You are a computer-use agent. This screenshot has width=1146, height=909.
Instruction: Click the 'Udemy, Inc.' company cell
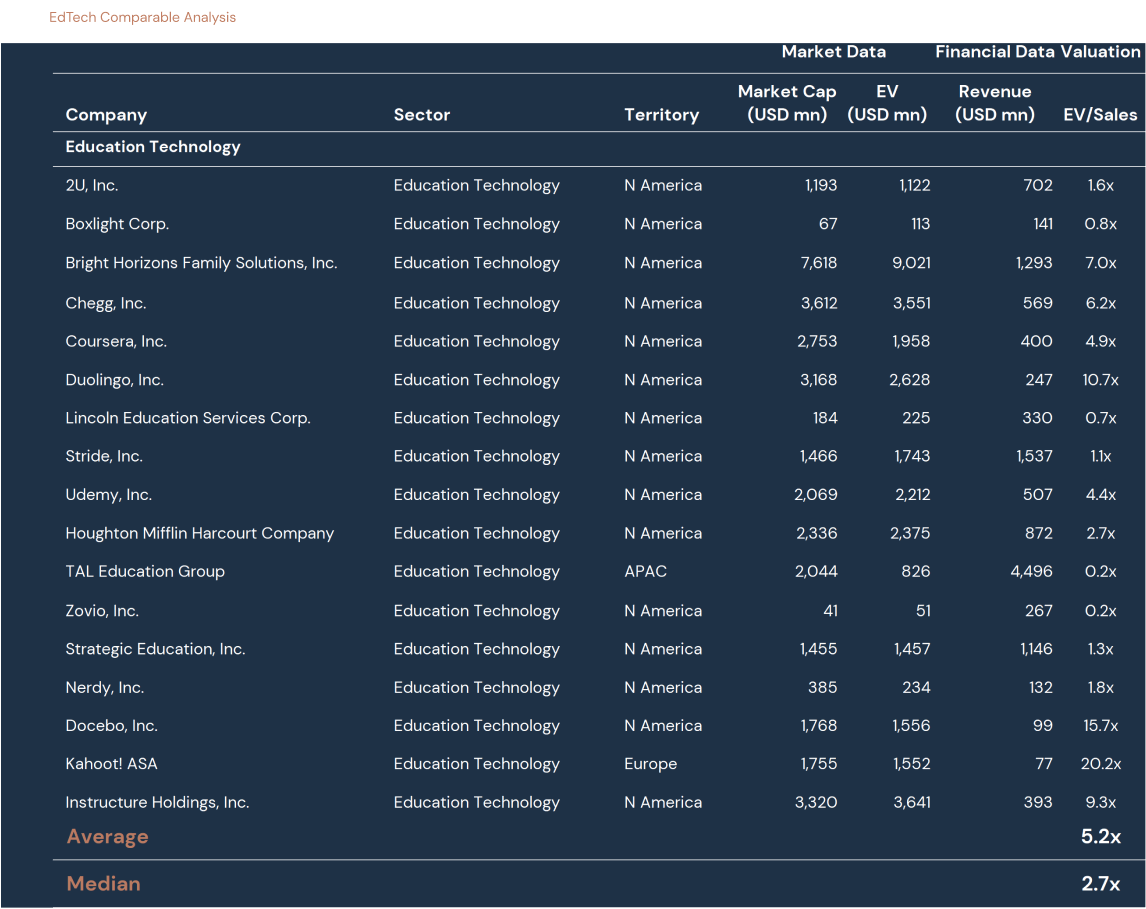[109, 495]
